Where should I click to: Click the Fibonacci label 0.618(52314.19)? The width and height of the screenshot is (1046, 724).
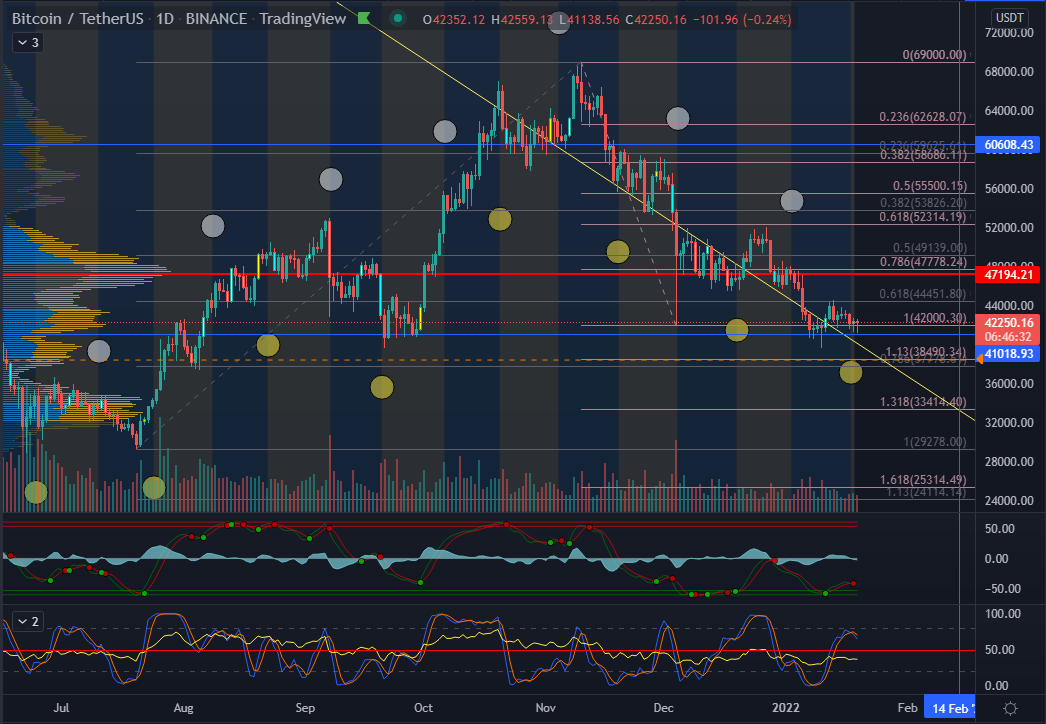pyautogui.click(x=923, y=217)
